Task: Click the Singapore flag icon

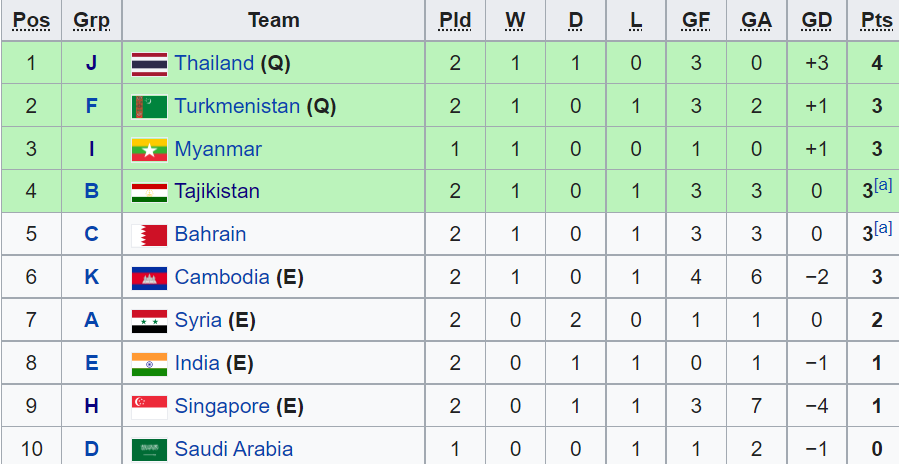Action: coord(149,407)
